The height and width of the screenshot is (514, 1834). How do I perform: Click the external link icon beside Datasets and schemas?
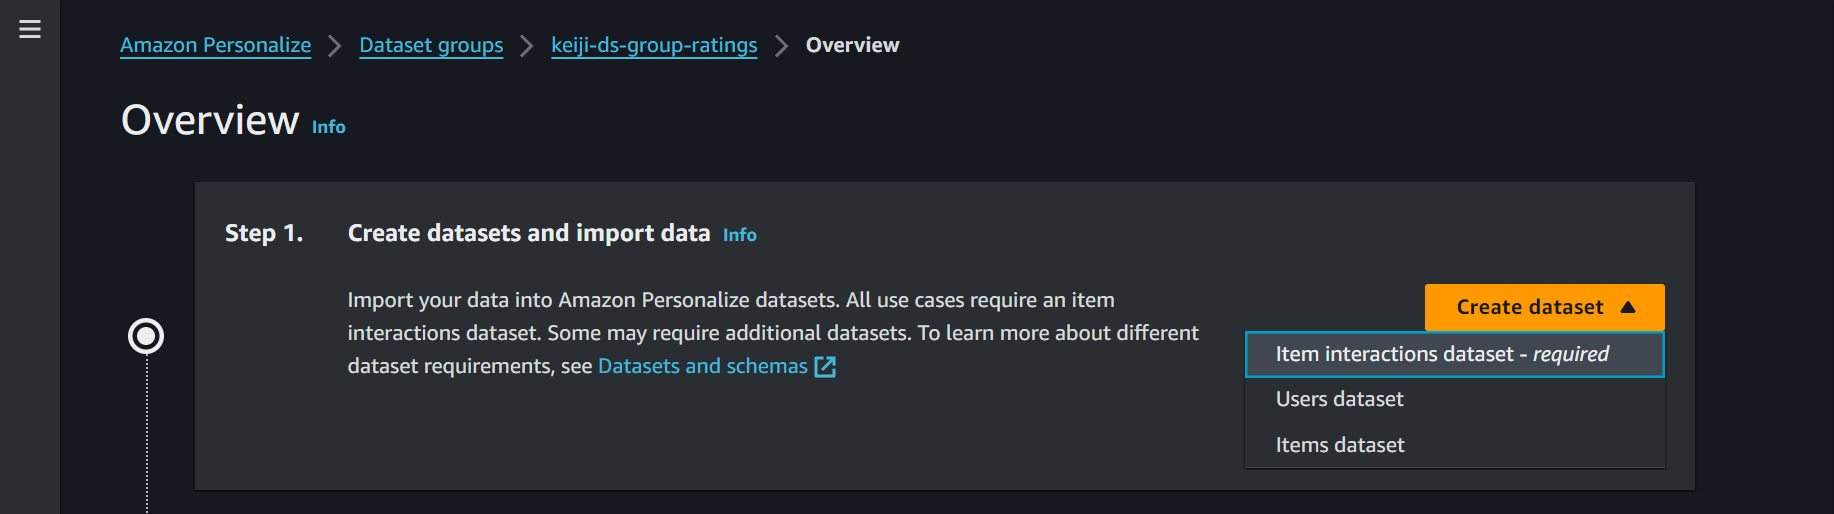[x=825, y=367]
